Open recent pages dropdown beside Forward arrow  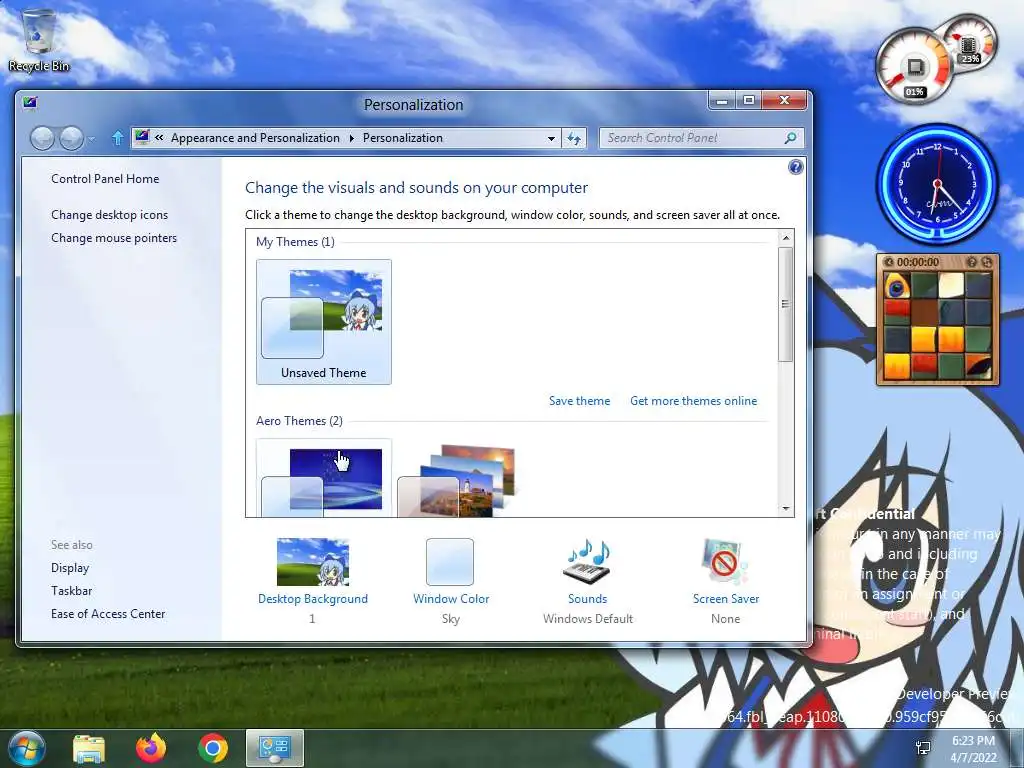pyautogui.click(x=91, y=138)
